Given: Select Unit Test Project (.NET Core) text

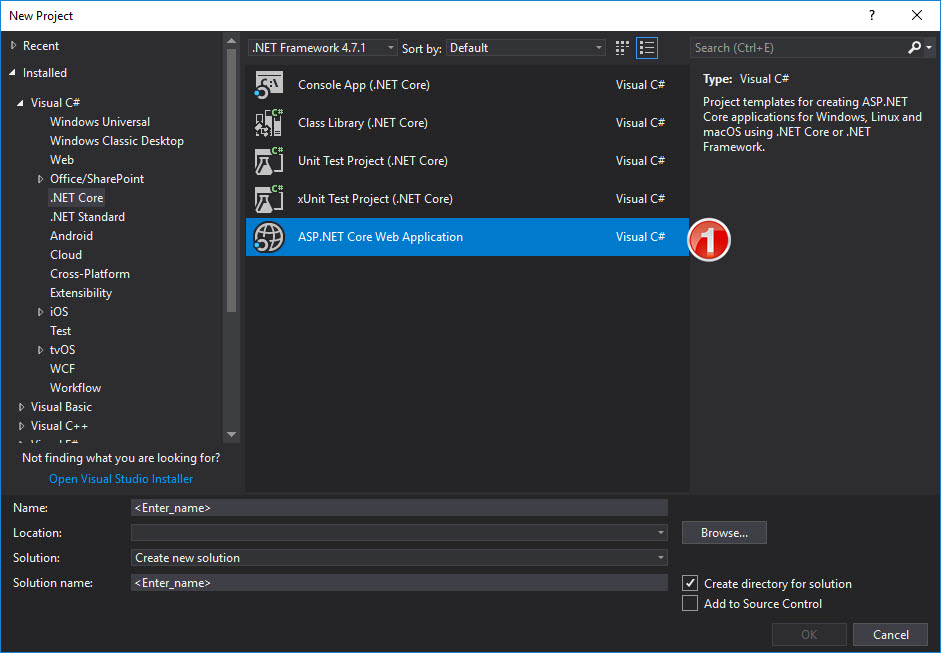Looking at the screenshot, I should point(373,161).
